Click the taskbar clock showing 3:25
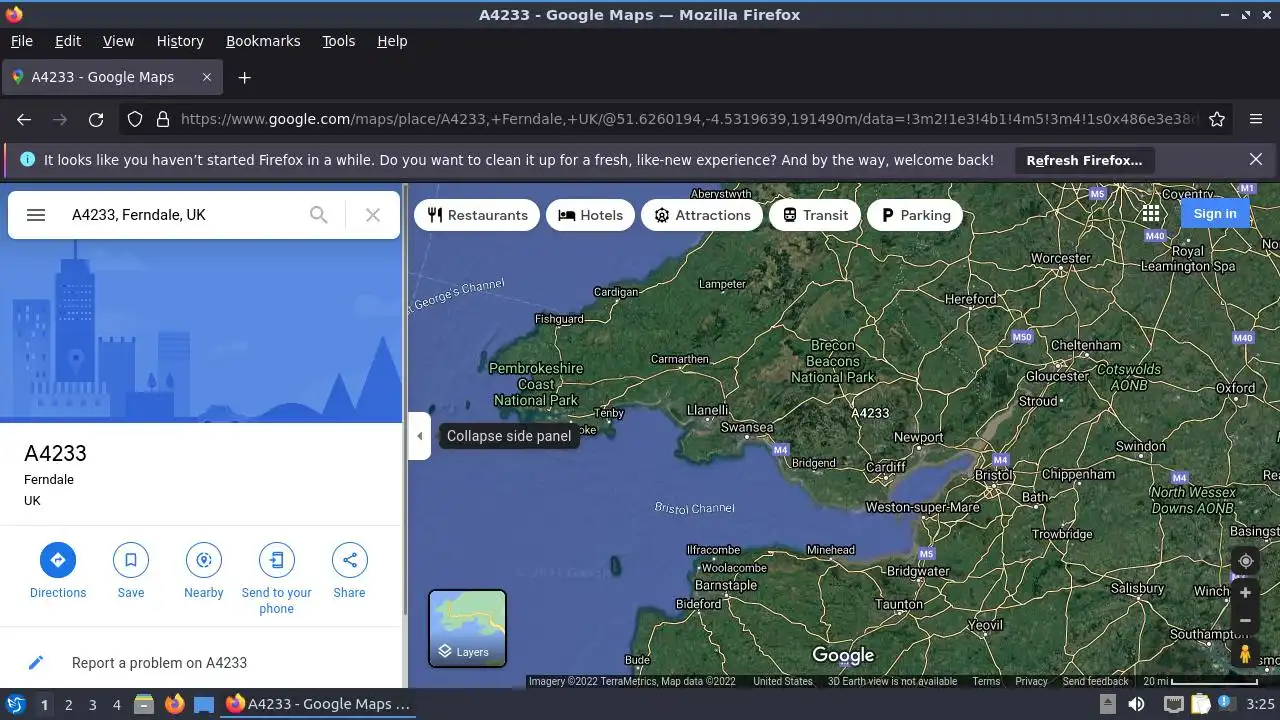The height and width of the screenshot is (720, 1280). [x=1260, y=704]
